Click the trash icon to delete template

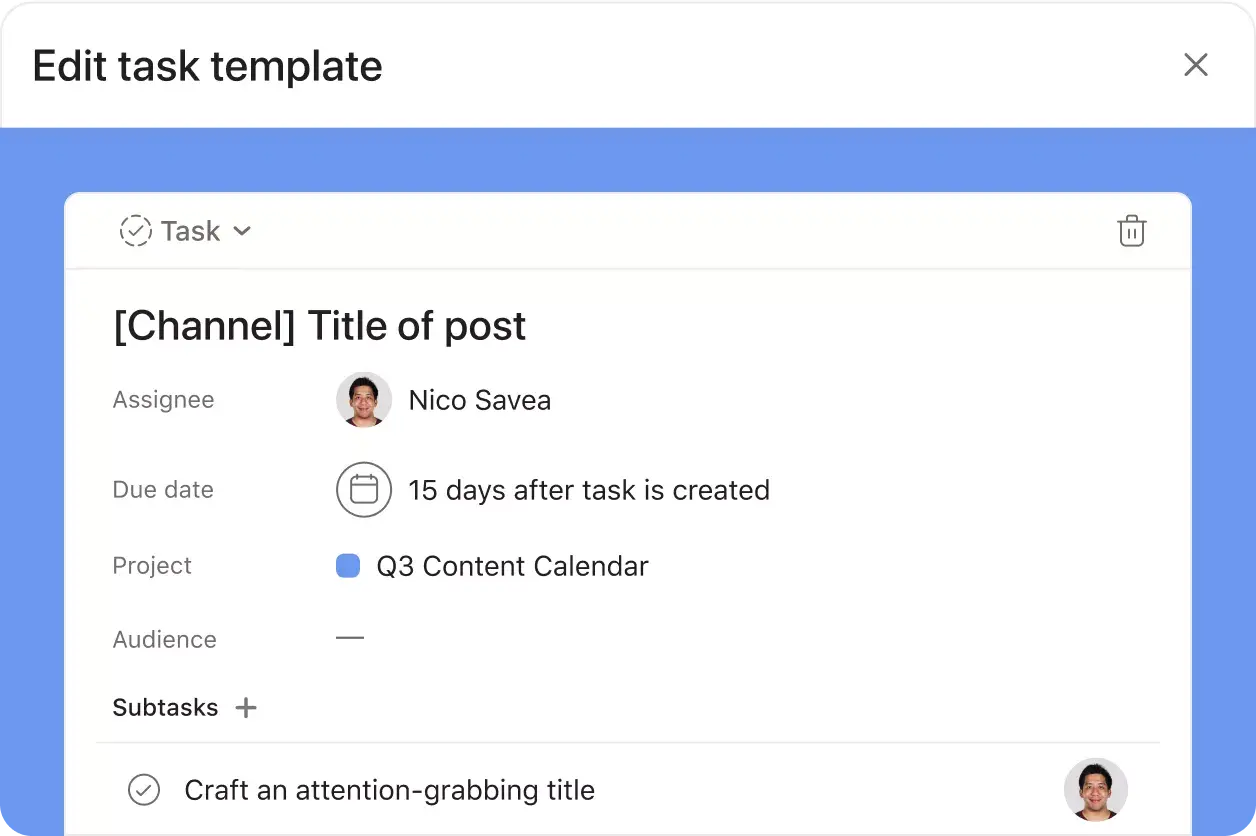point(1131,231)
